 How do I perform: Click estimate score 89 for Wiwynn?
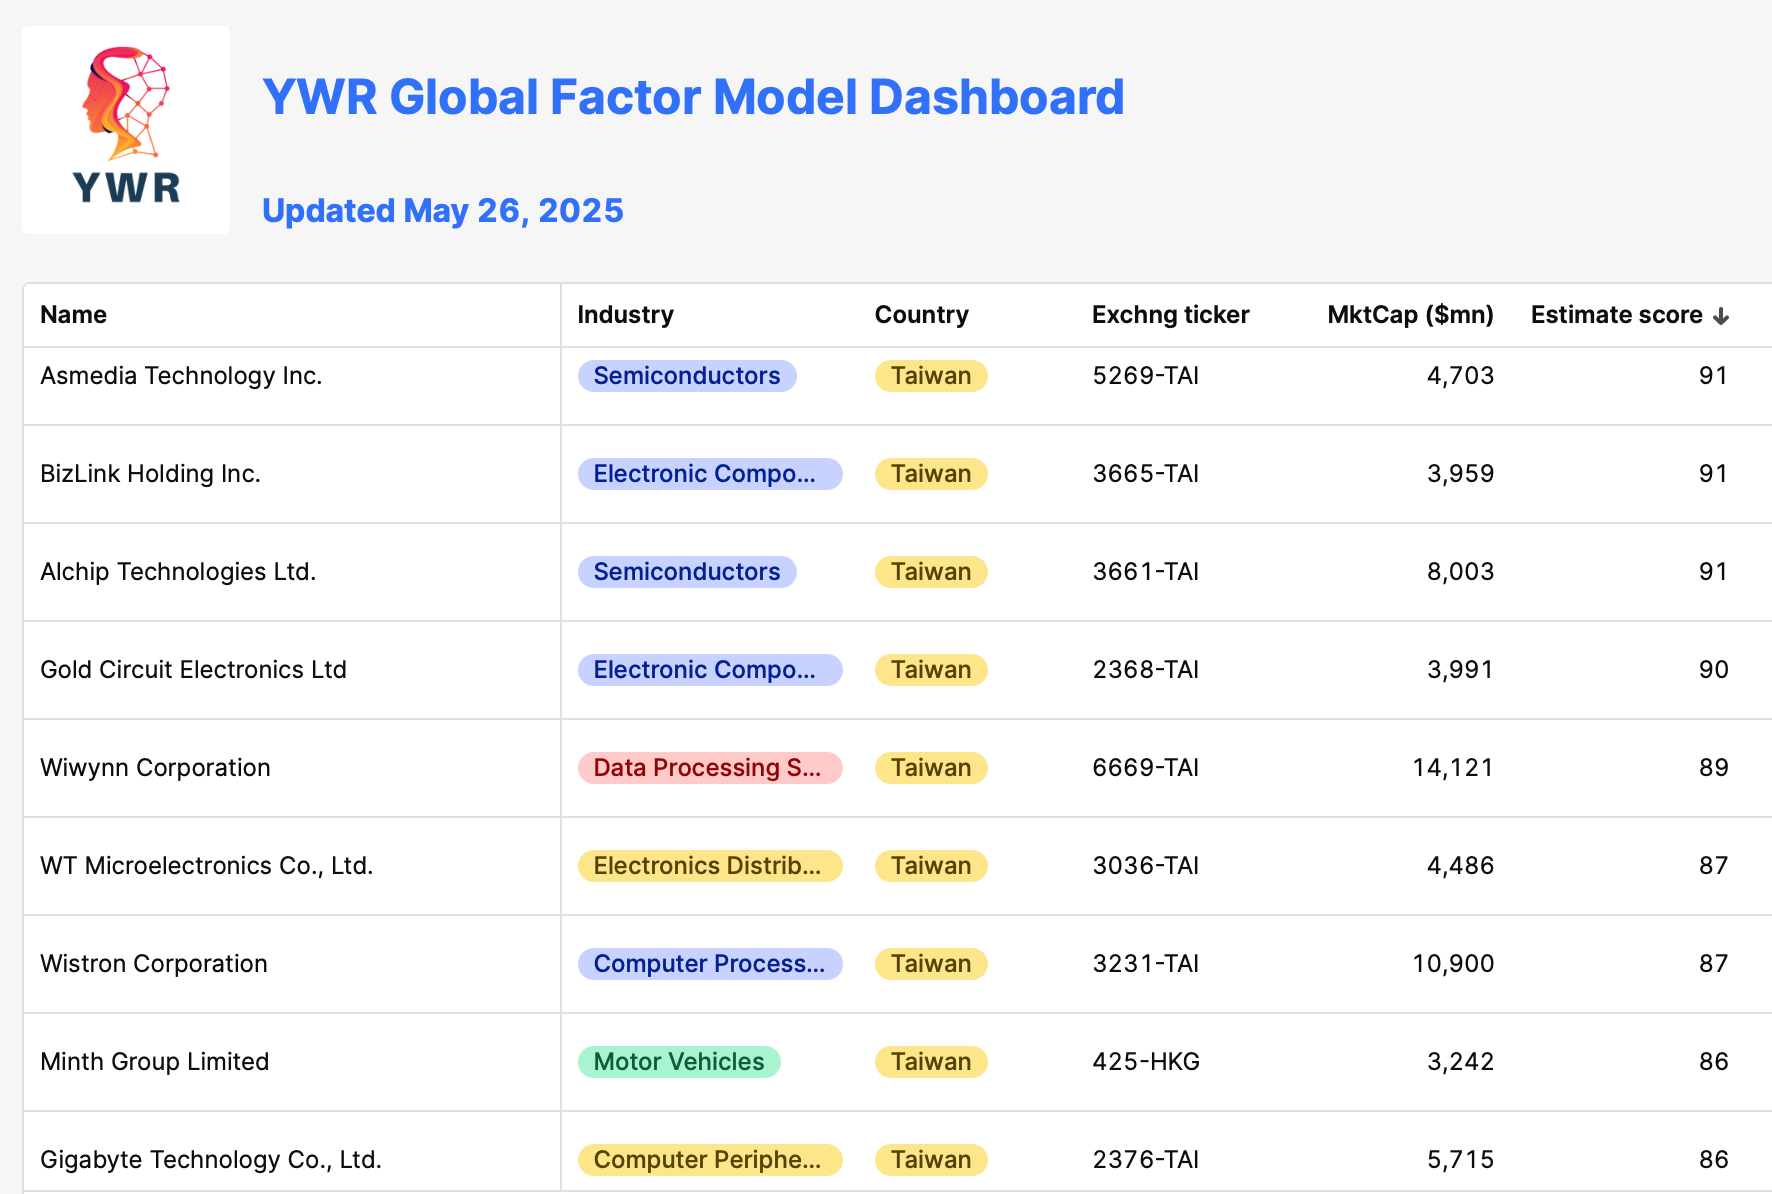(1714, 768)
